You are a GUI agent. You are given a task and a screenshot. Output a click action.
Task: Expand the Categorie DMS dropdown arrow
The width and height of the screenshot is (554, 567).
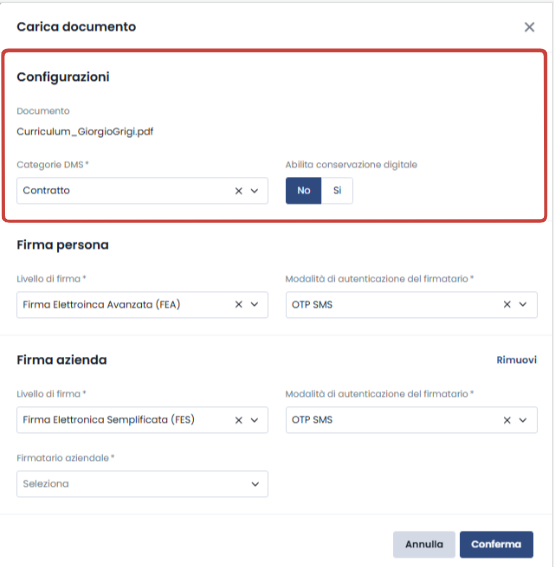click(x=255, y=191)
